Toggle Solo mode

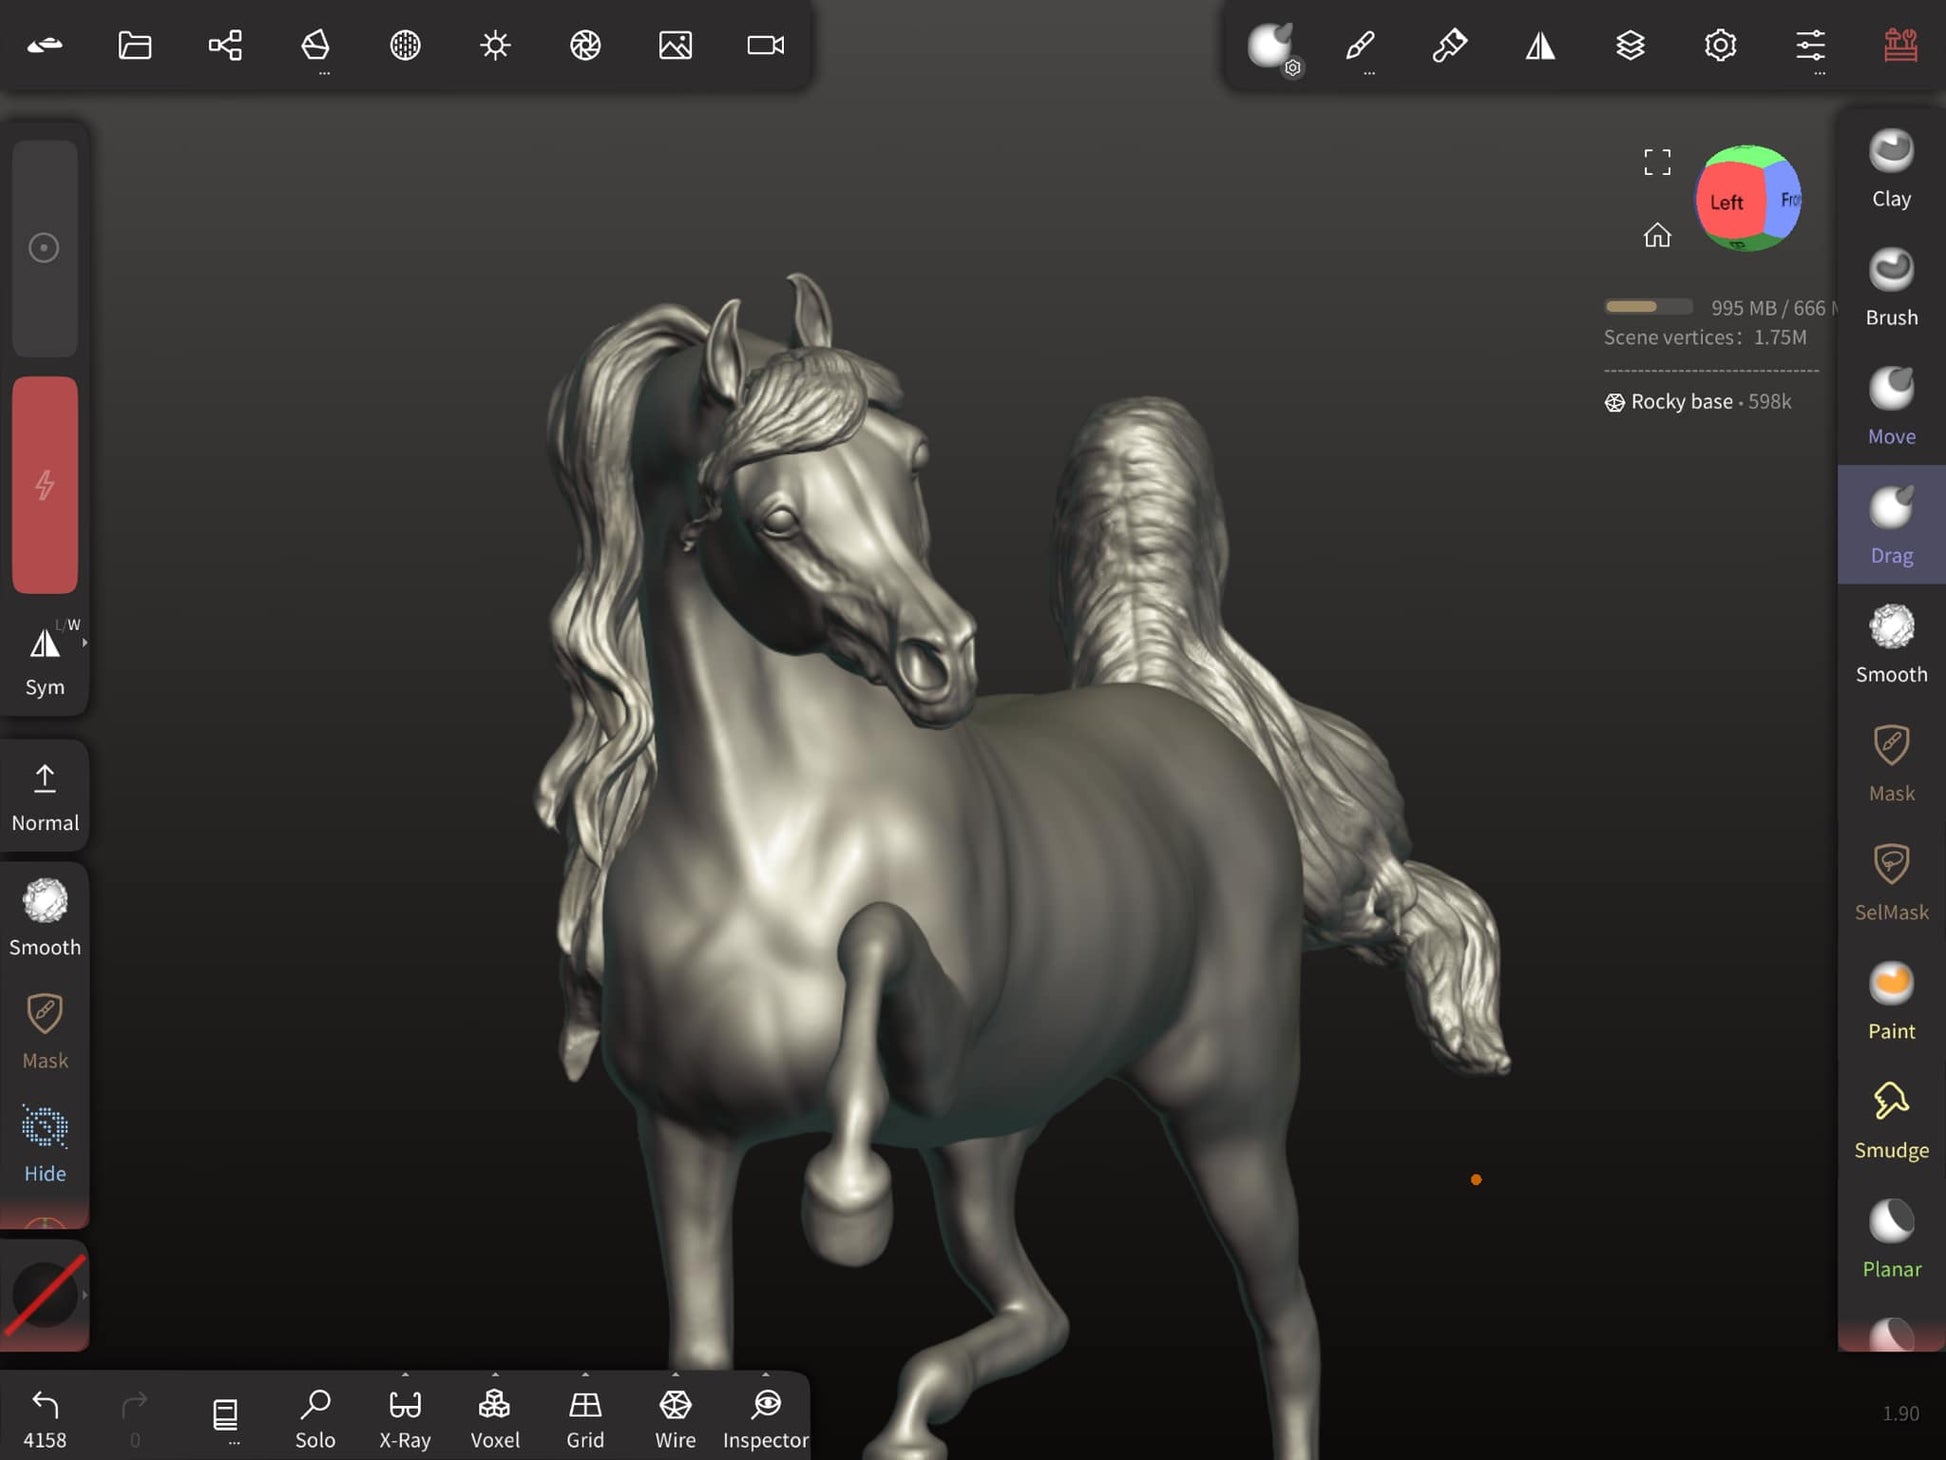[x=315, y=1417]
